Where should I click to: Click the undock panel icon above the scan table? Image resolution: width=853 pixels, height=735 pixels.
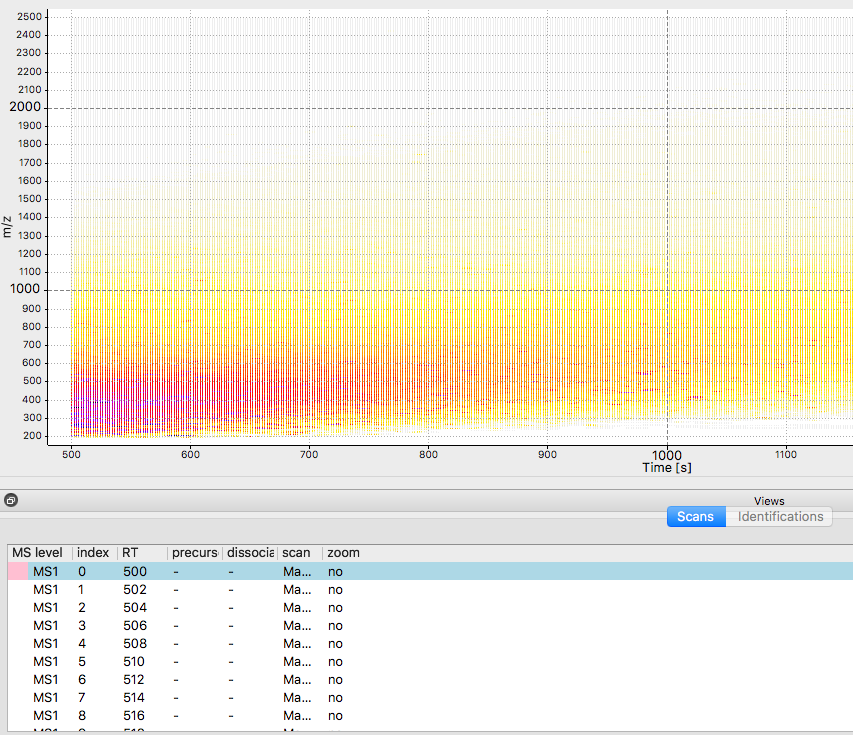point(11,499)
